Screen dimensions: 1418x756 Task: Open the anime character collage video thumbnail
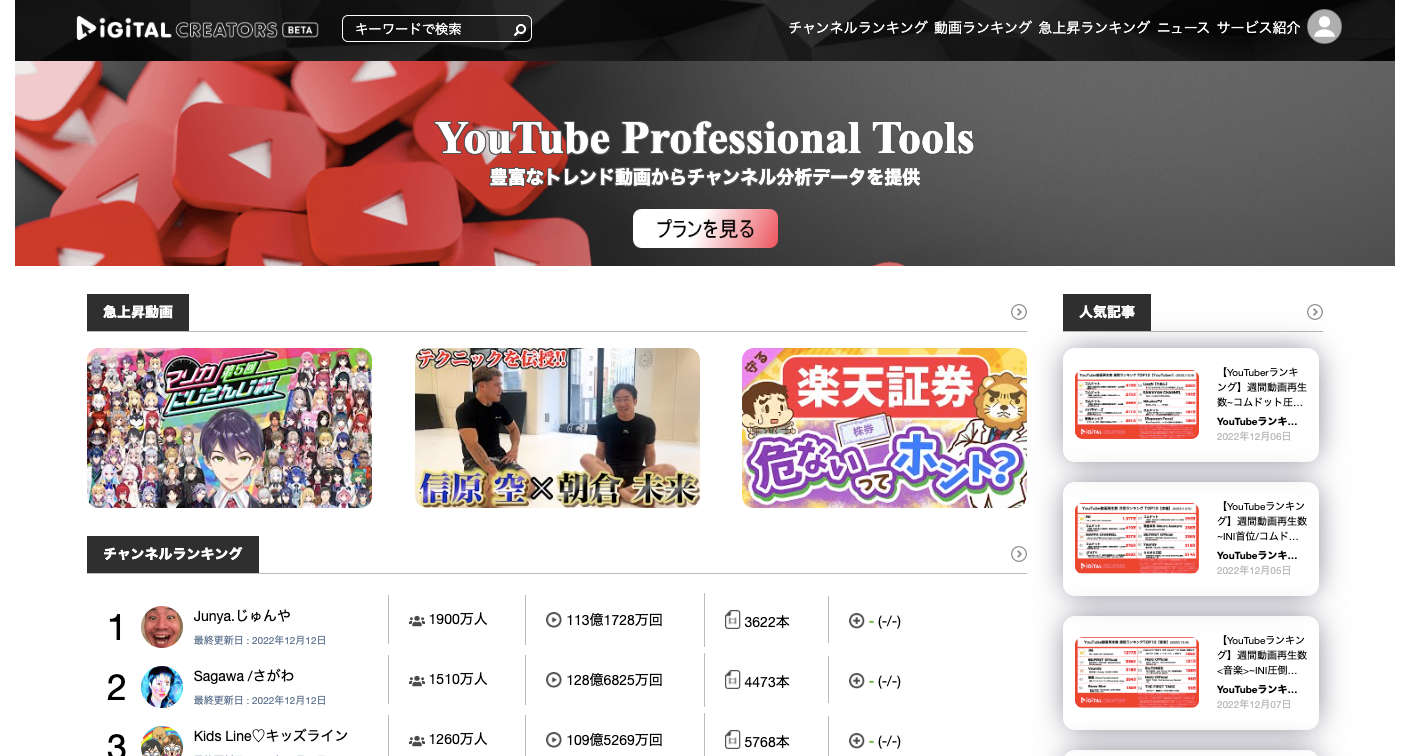pos(229,428)
